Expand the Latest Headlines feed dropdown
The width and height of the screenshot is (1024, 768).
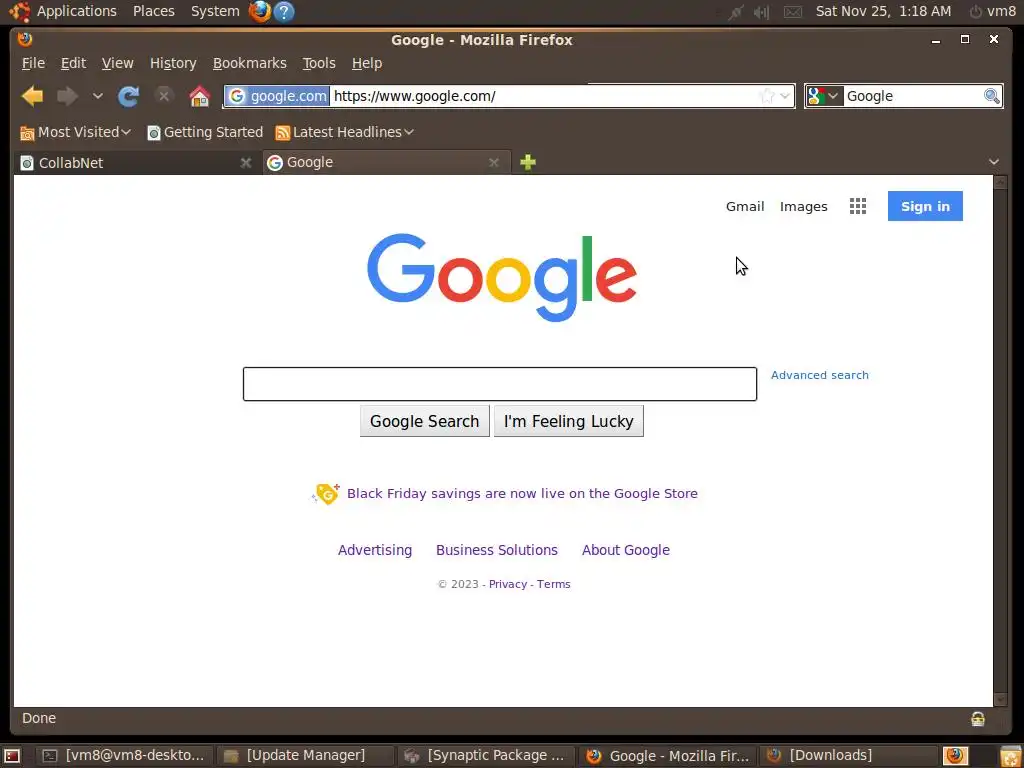pos(345,133)
